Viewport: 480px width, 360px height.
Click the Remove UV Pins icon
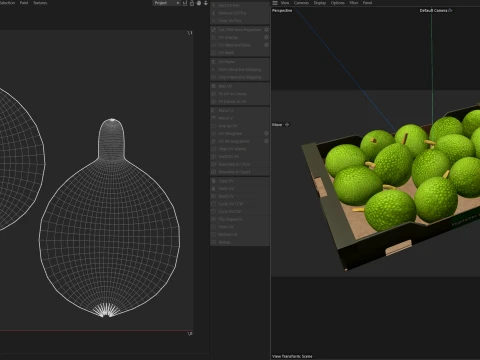pyautogui.click(x=214, y=13)
